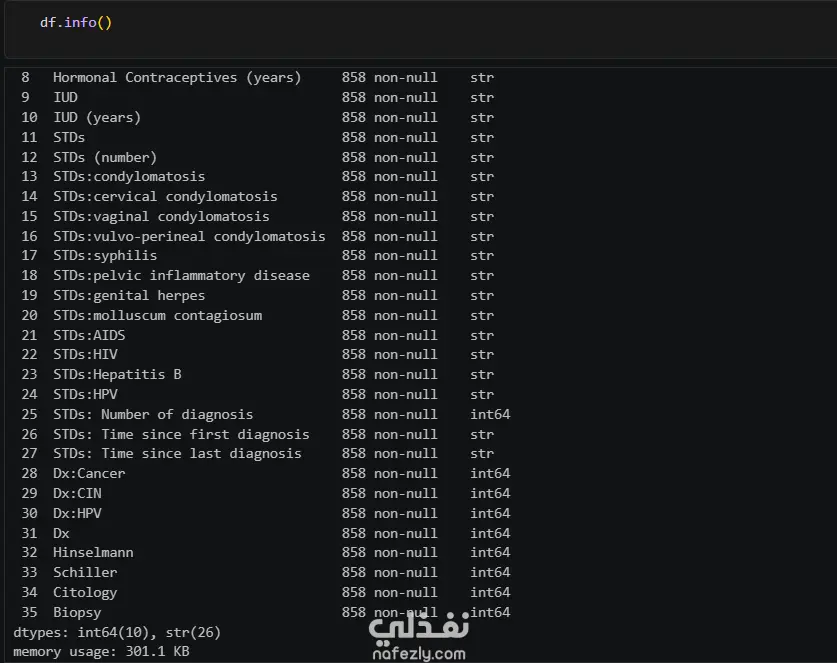
Task: Select the STDs:vulvo-perineal condylomatosis text
Action: pyautogui.click(x=189, y=236)
